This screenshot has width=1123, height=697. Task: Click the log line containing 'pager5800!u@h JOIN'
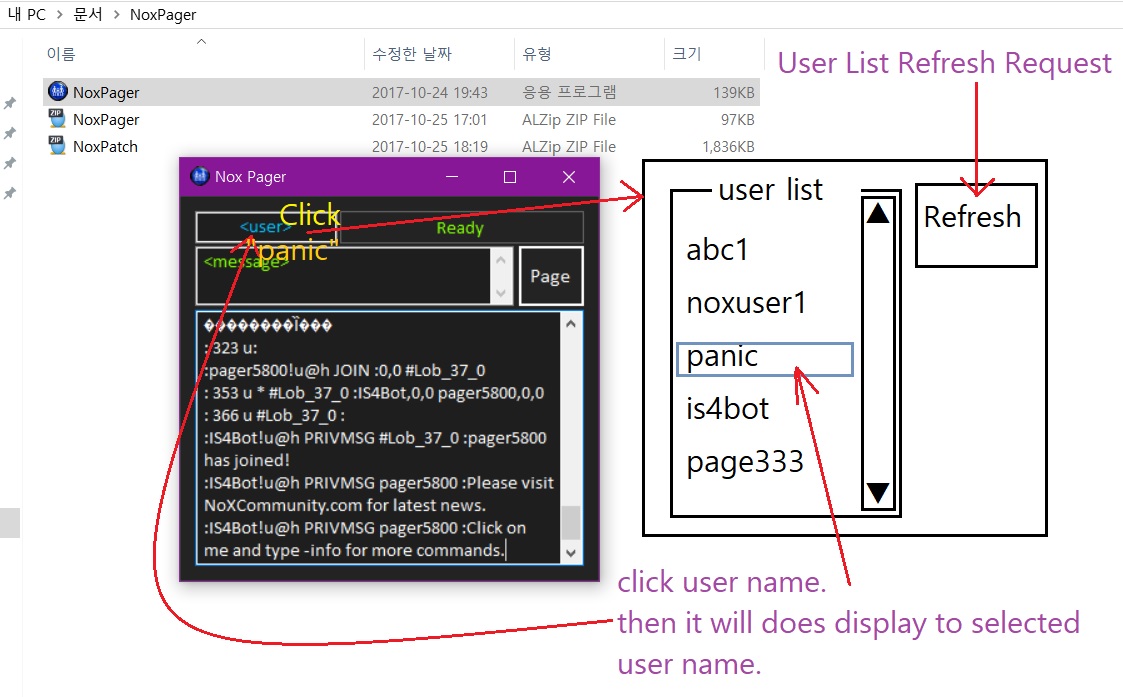coord(344,370)
